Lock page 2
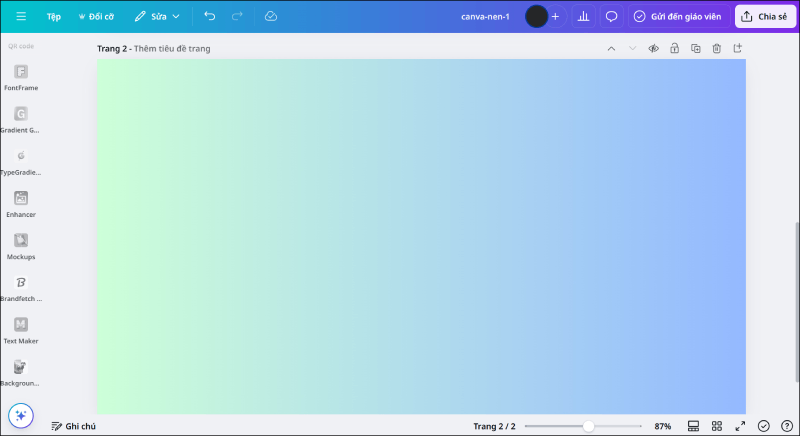 point(674,48)
